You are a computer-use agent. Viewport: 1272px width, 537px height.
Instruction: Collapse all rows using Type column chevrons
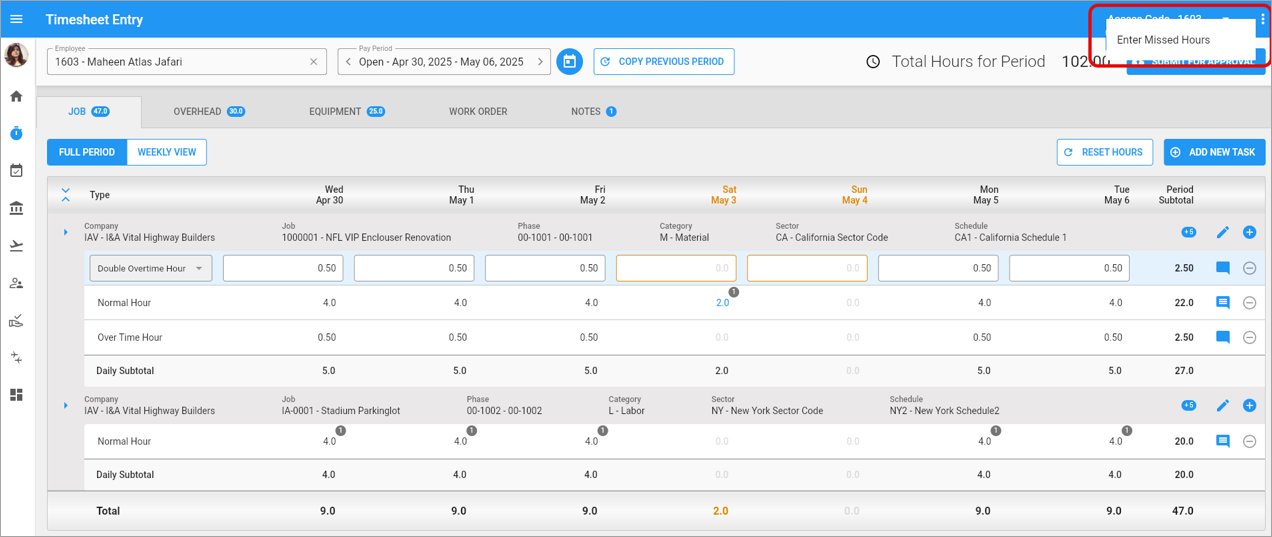[66, 195]
